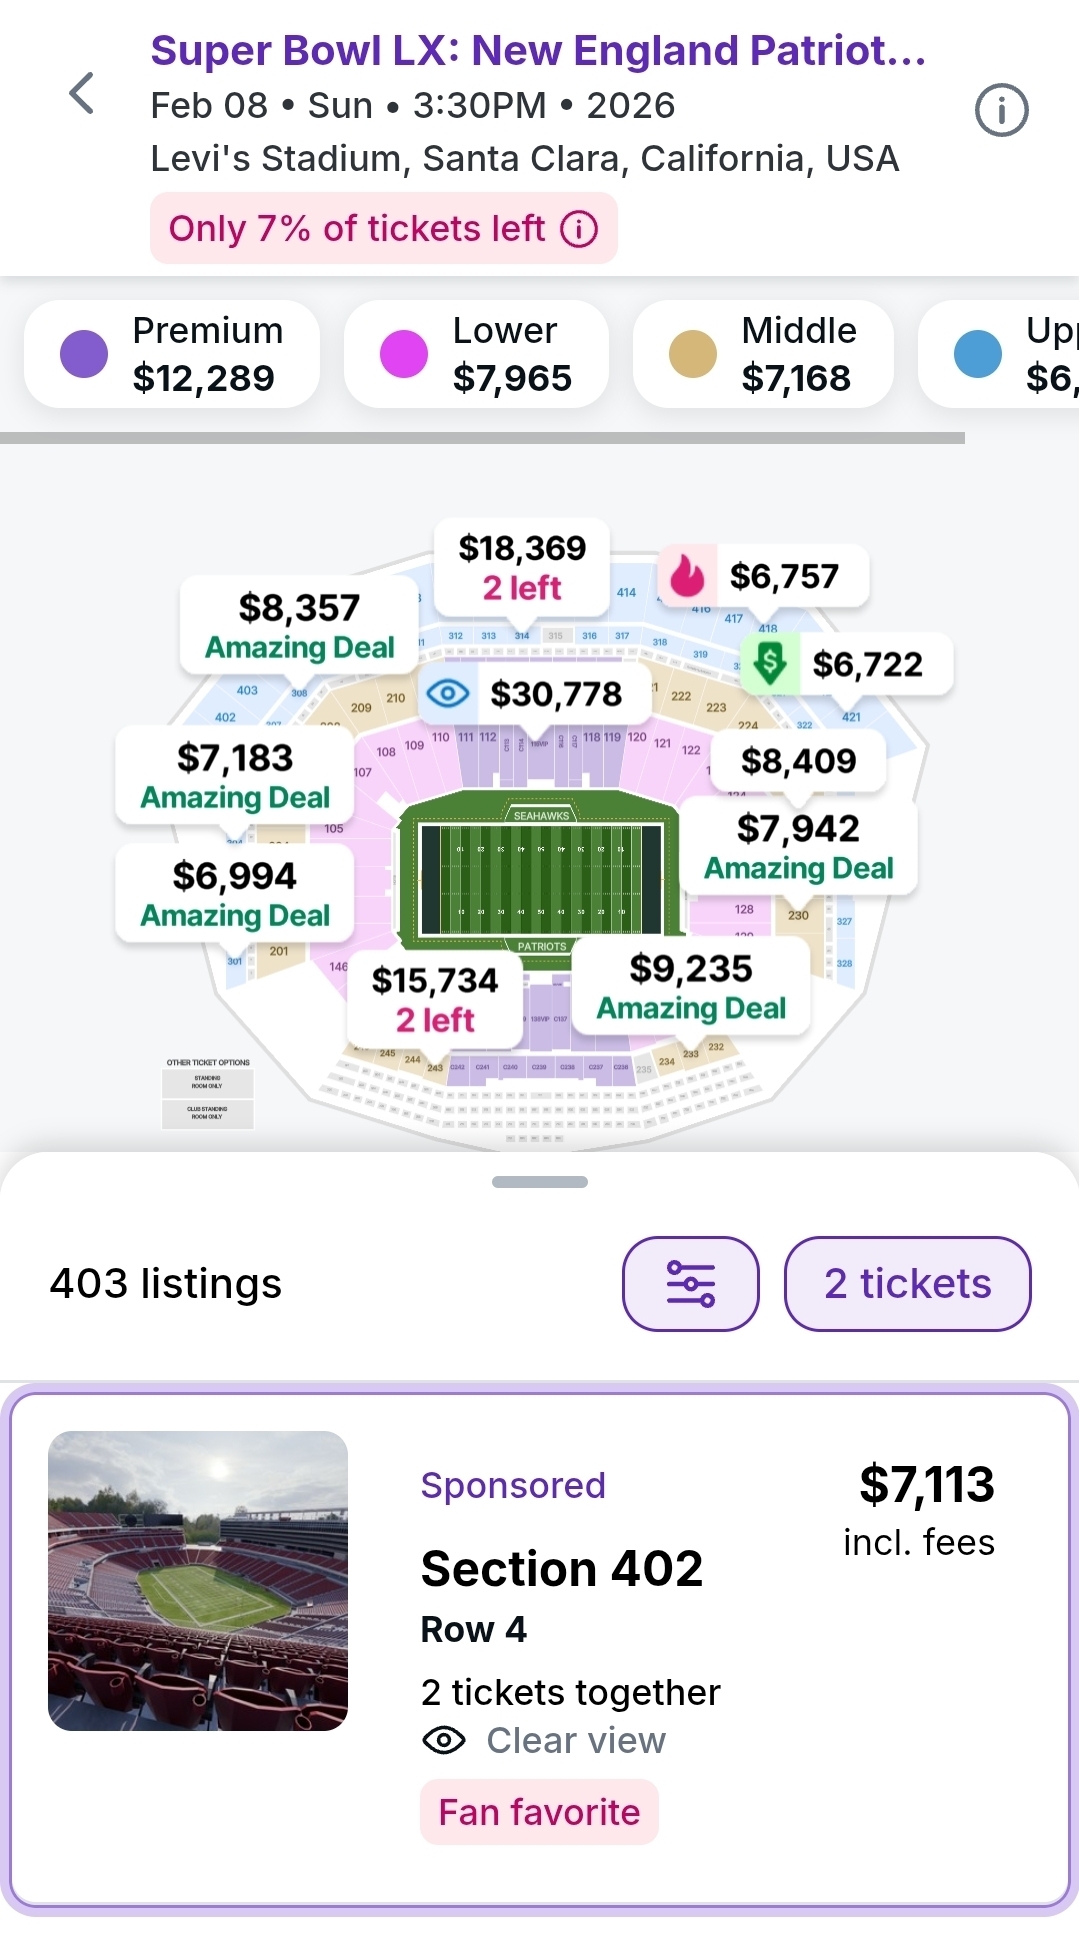1079x1943 pixels.
Task: Open the 2 tickets quantity selector
Action: (907, 1284)
